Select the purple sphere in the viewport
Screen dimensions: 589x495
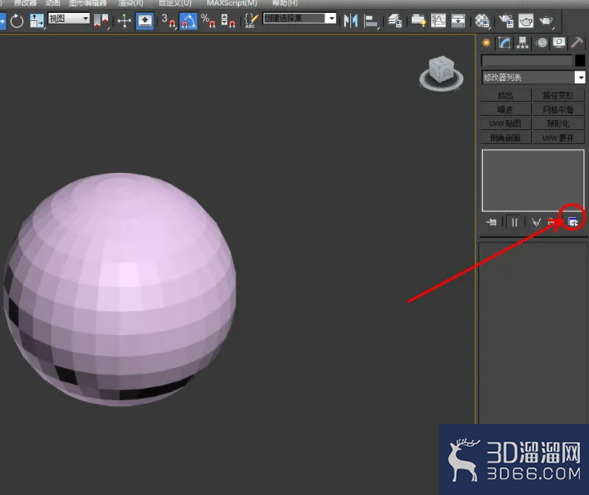119,289
